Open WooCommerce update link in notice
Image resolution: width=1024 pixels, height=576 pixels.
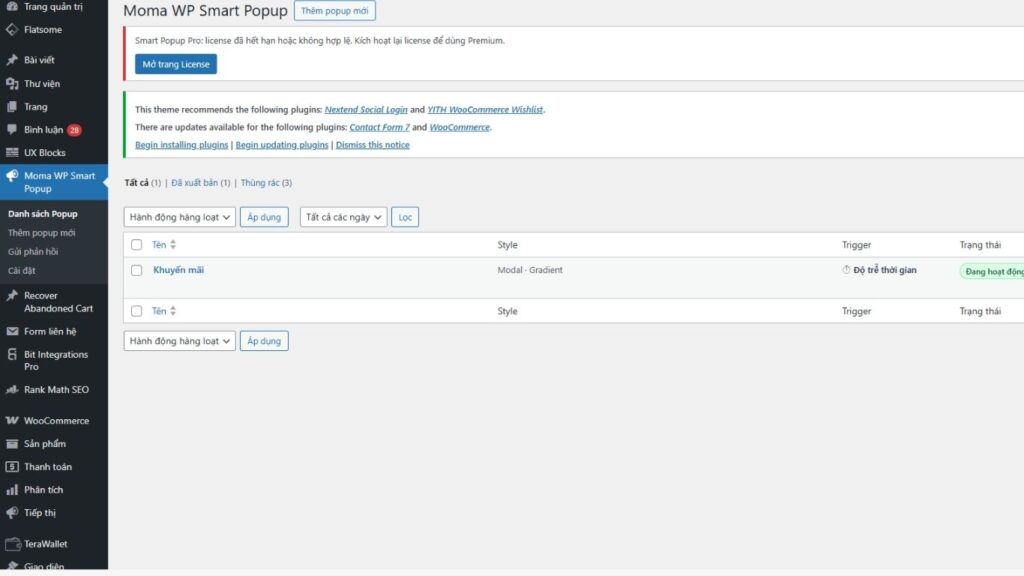point(459,127)
